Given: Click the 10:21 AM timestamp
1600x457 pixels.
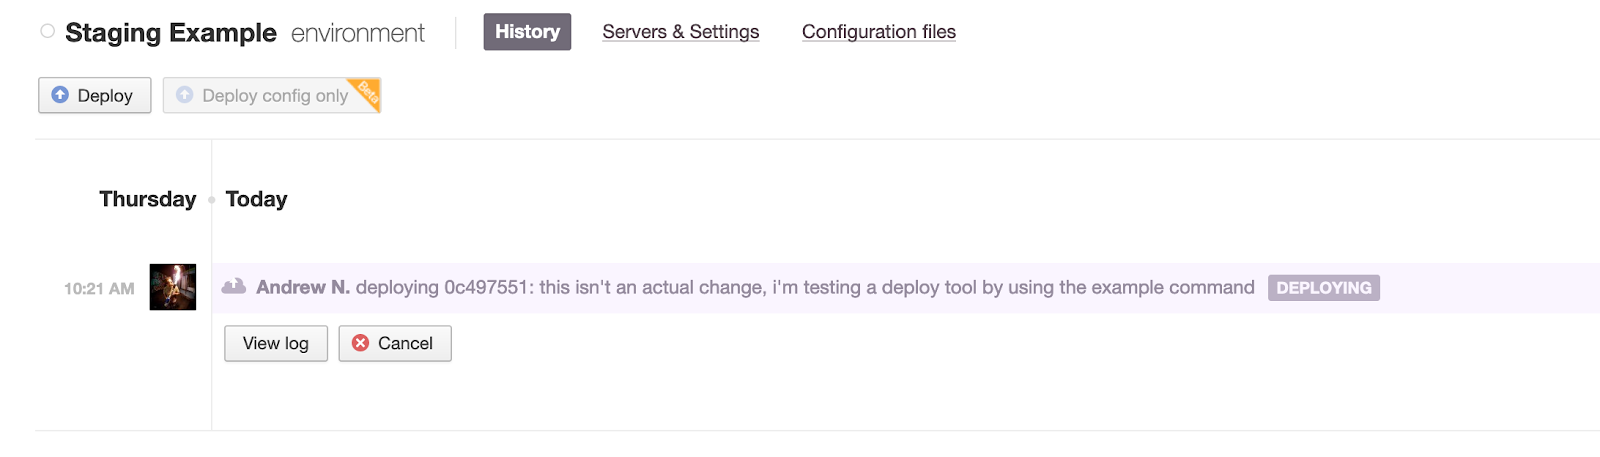Looking at the screenshot, I should pos(99,289).
